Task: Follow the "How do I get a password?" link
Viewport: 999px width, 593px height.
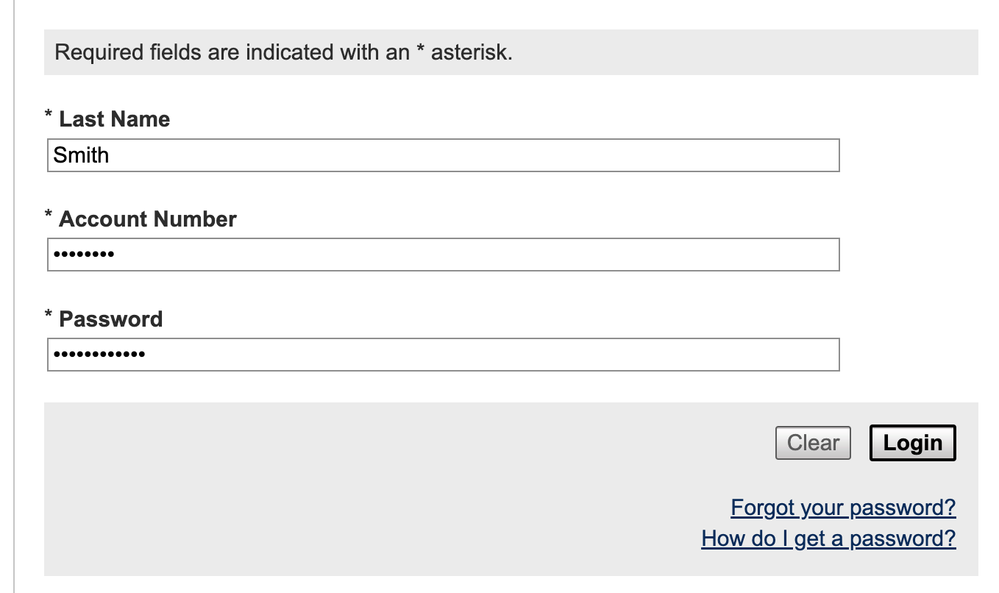Action: (x=828, y=539)
